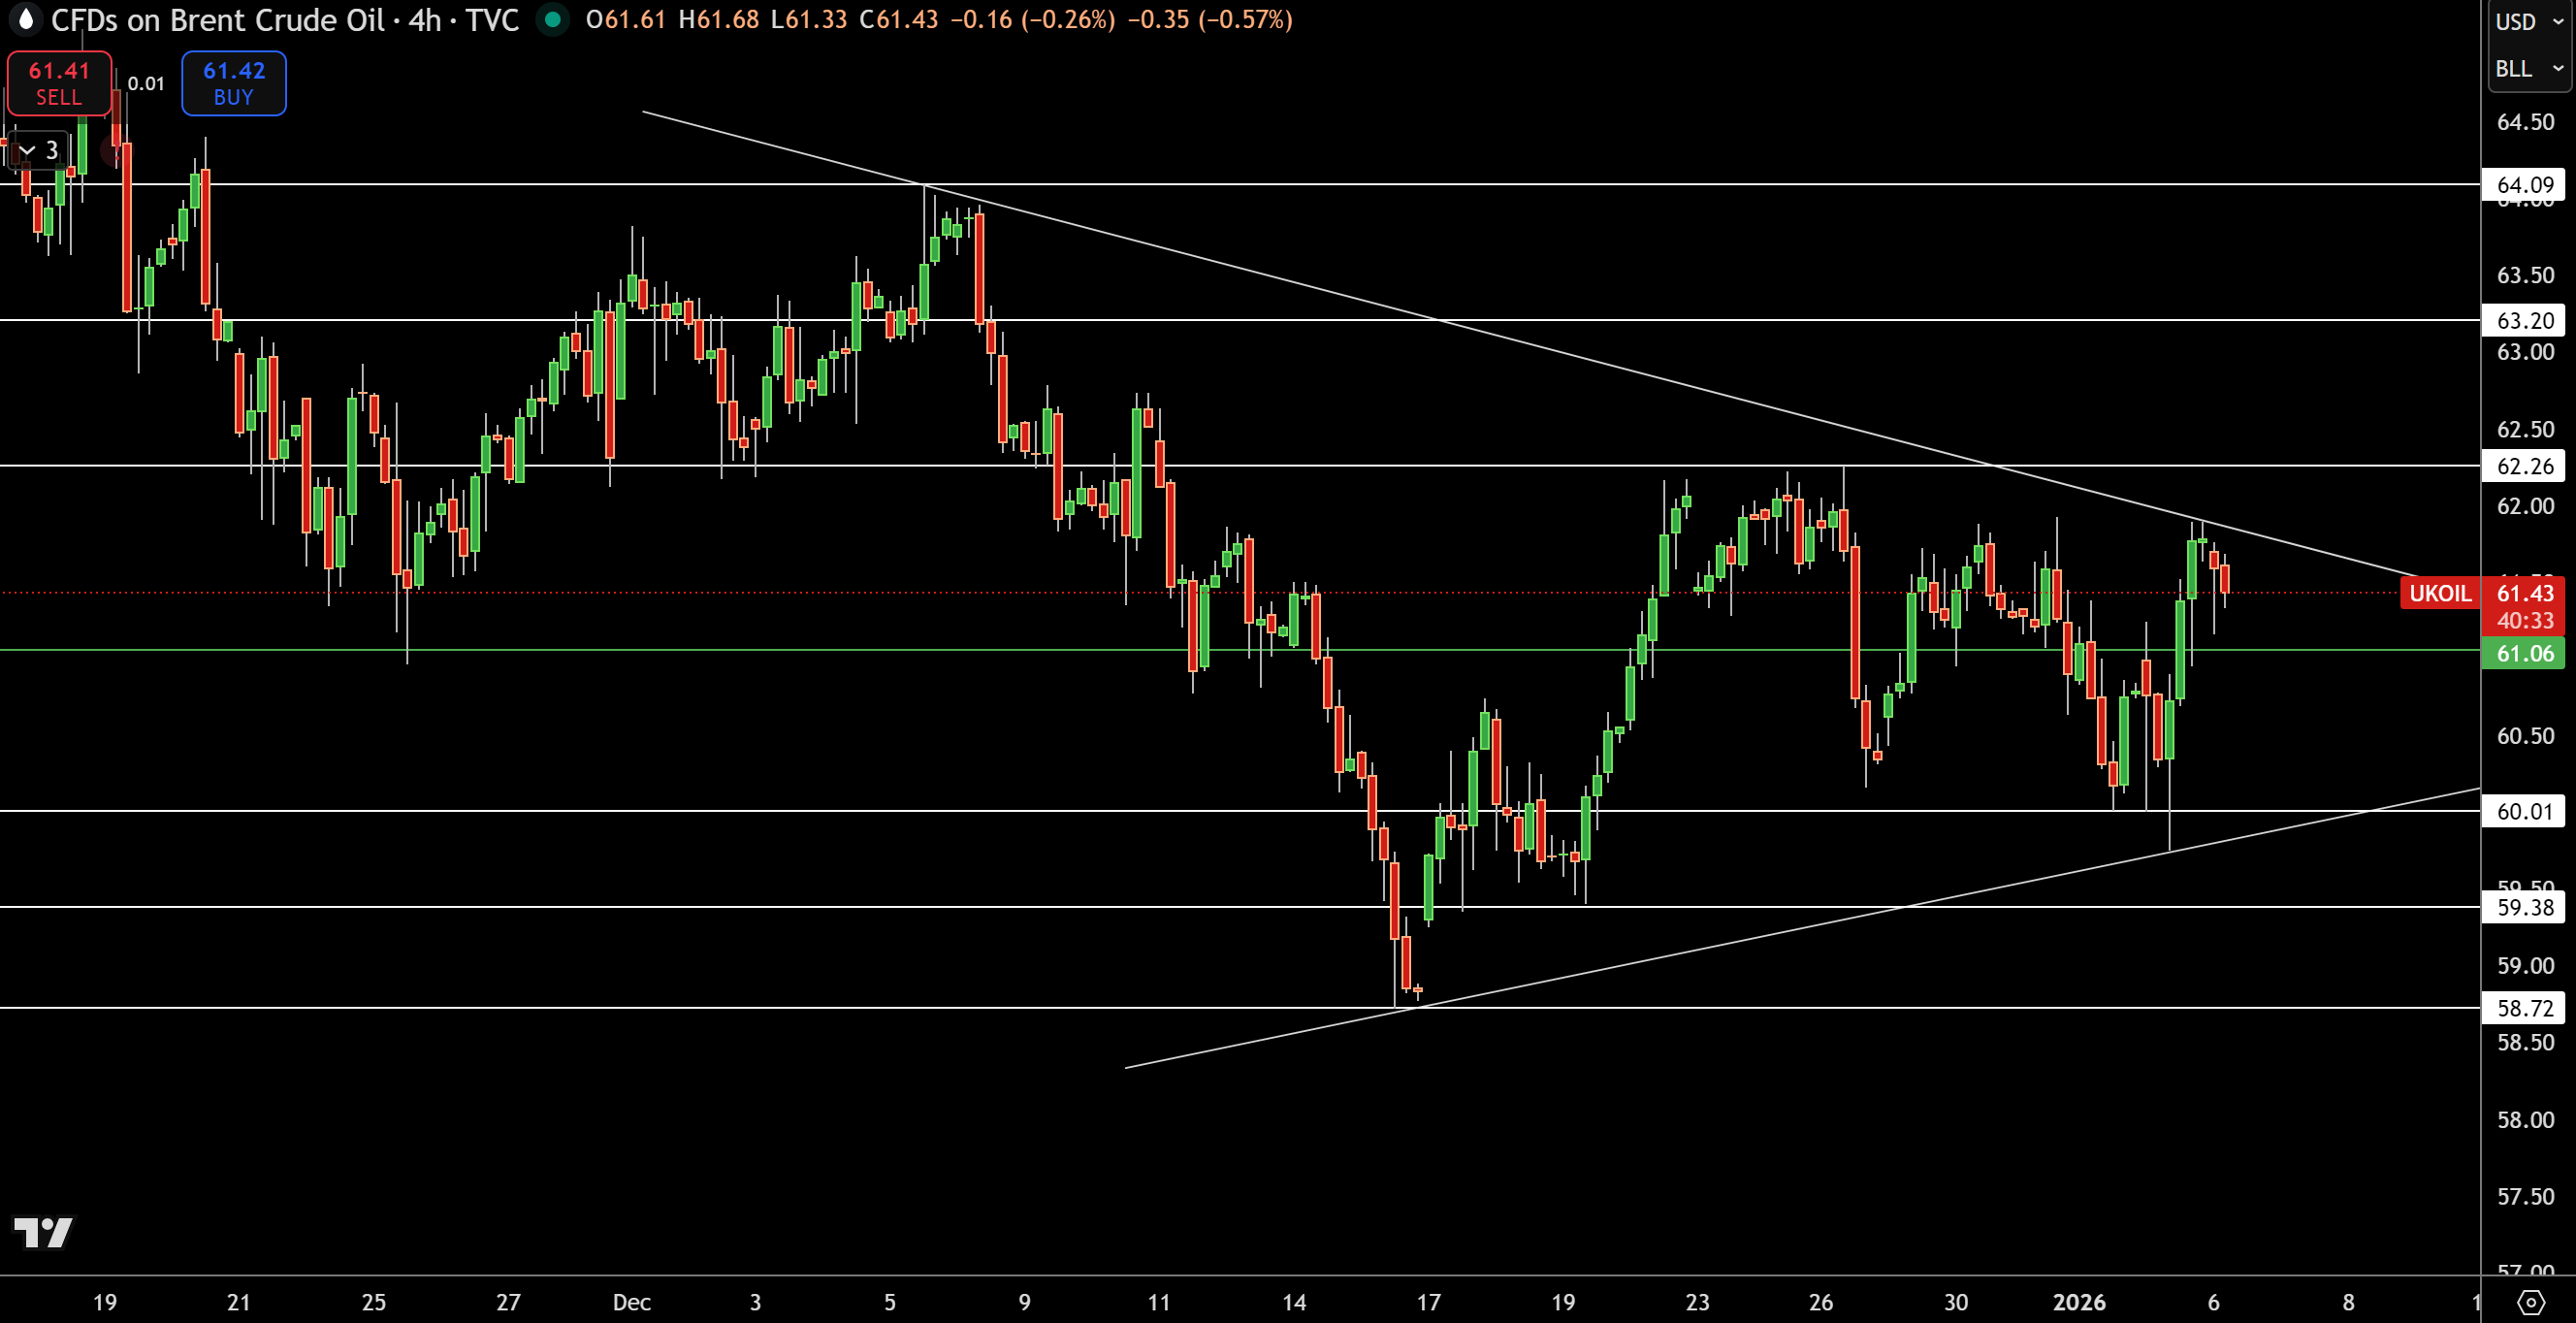Screen dimensions: 2576x1323
Task: Click the 62.00 price scale label
Action: click(x=2525, y=506)
